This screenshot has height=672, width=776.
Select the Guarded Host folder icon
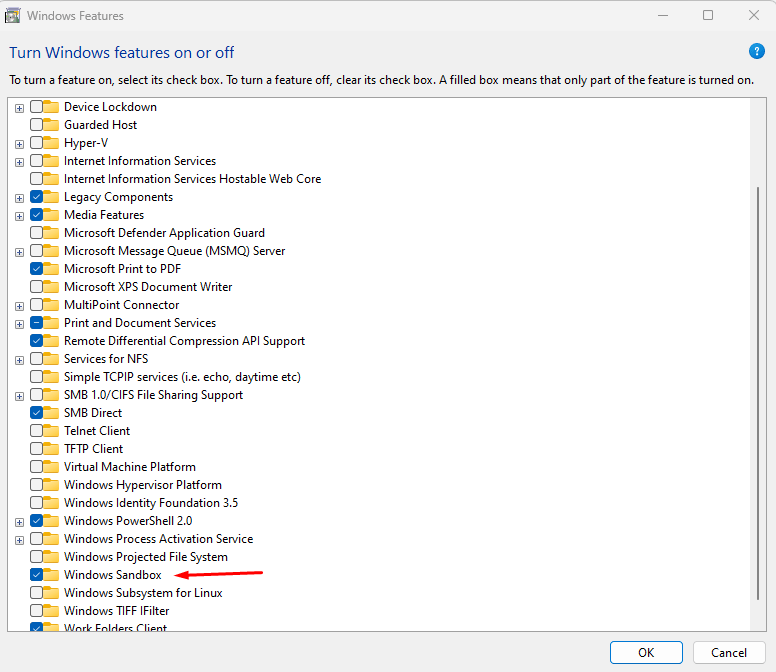coord(51,125)
